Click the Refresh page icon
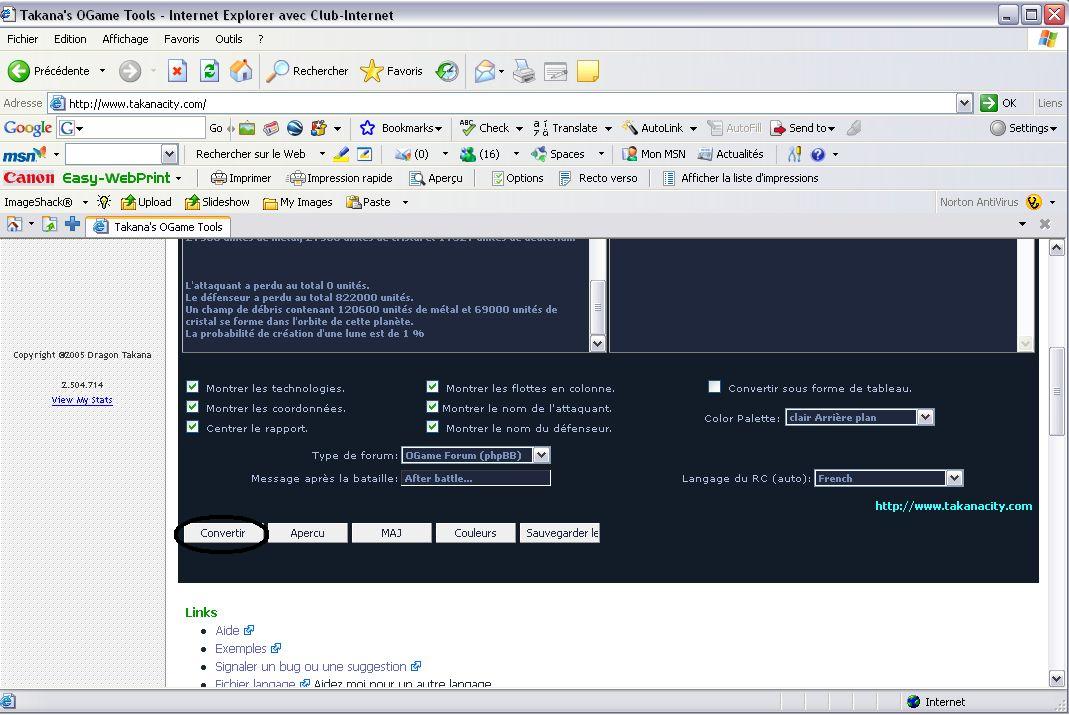Viewport: 1069px width, 715px height. tap(209, 71)
